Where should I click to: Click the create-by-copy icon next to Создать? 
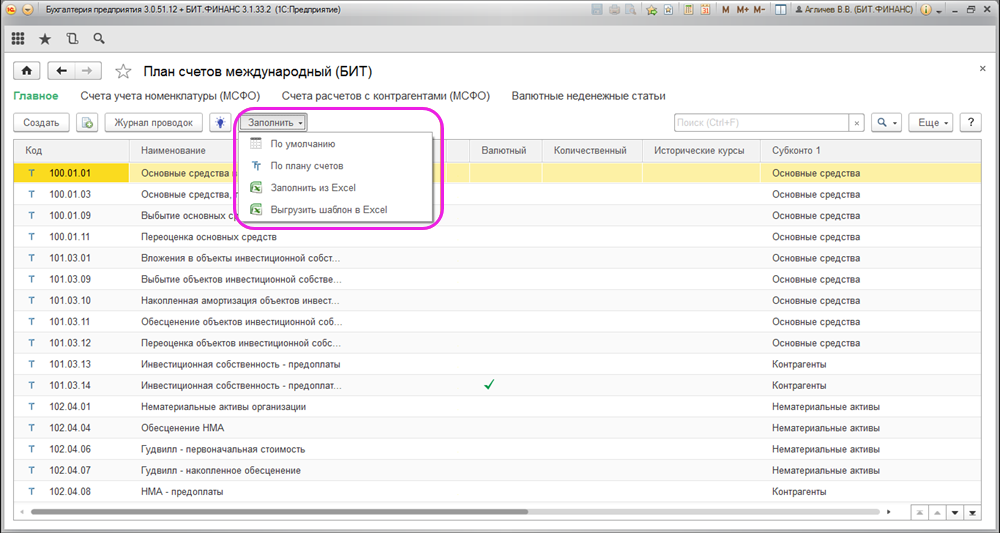point(88,122)
